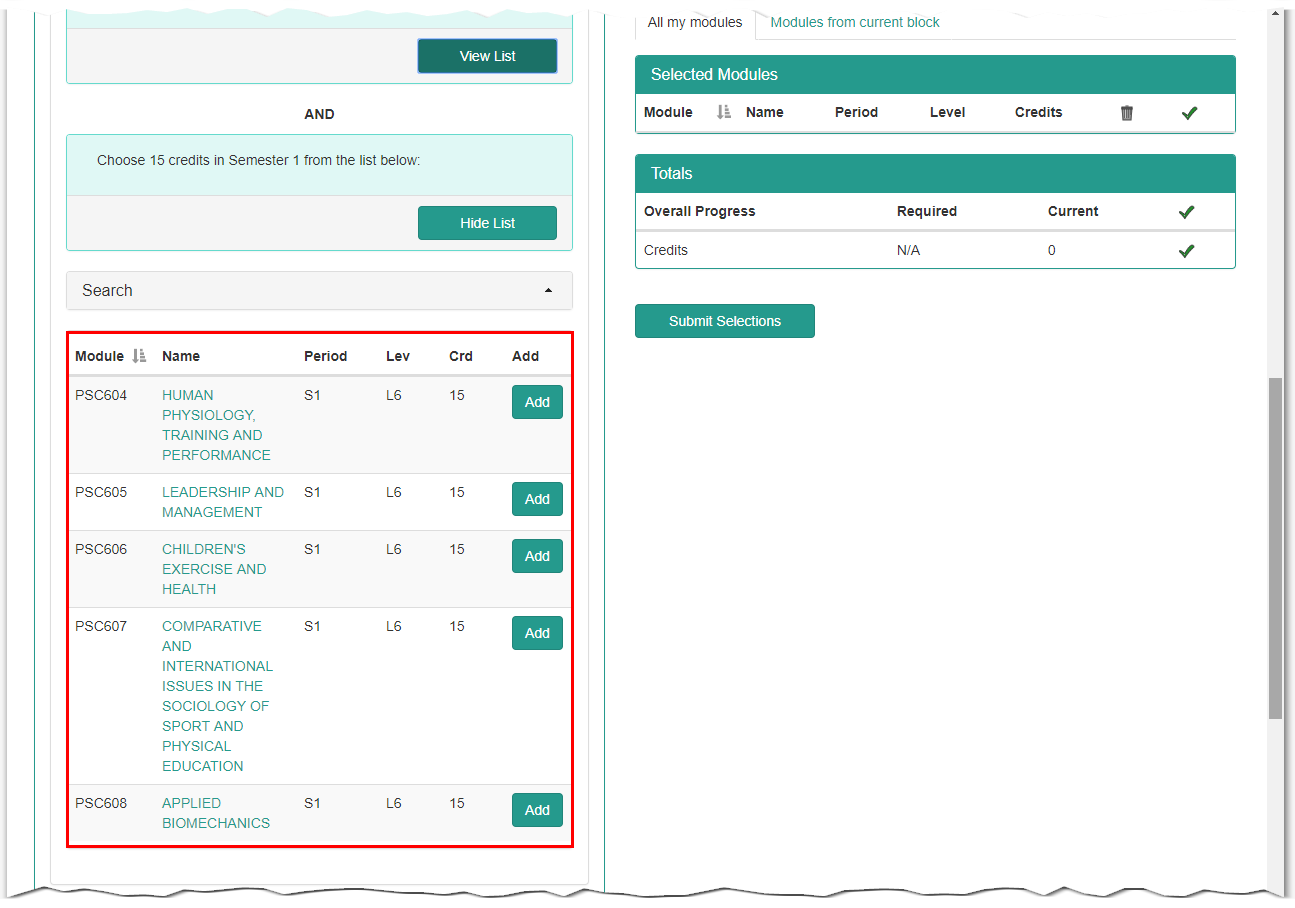Switch to the Modules from current block tab
This screenshot has width=1295, height=908.
tap(854, 21)
